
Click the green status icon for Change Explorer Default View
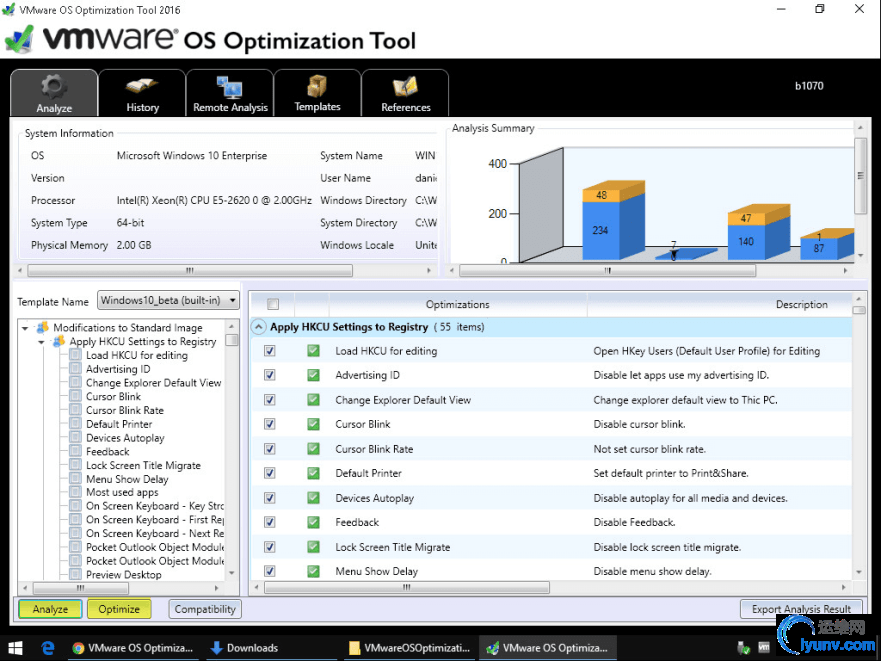[313, 400]
